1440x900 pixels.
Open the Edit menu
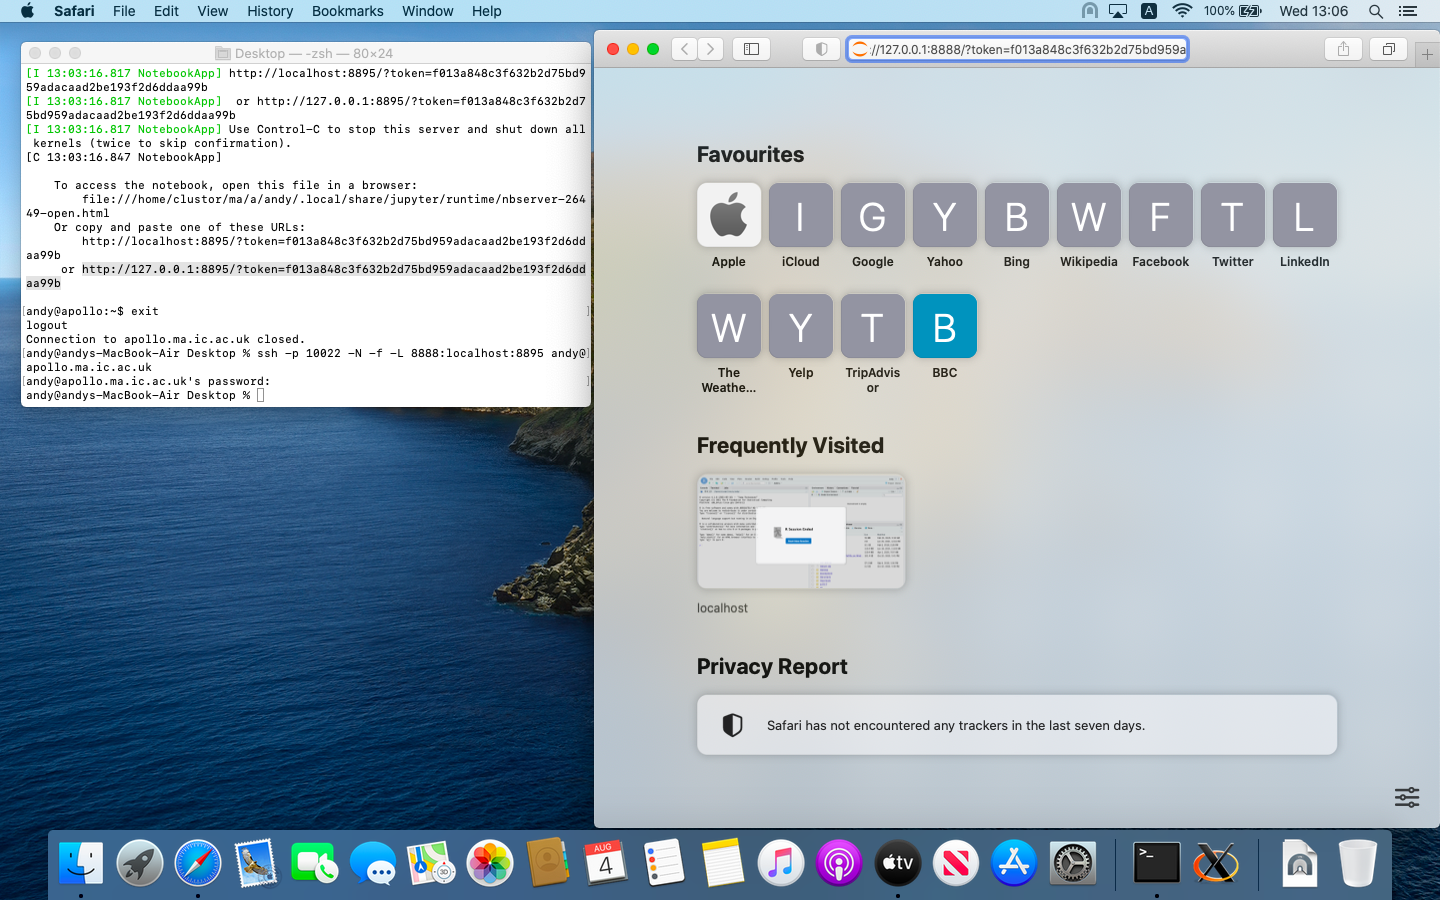pyautogui.click(x=166, y=11)
